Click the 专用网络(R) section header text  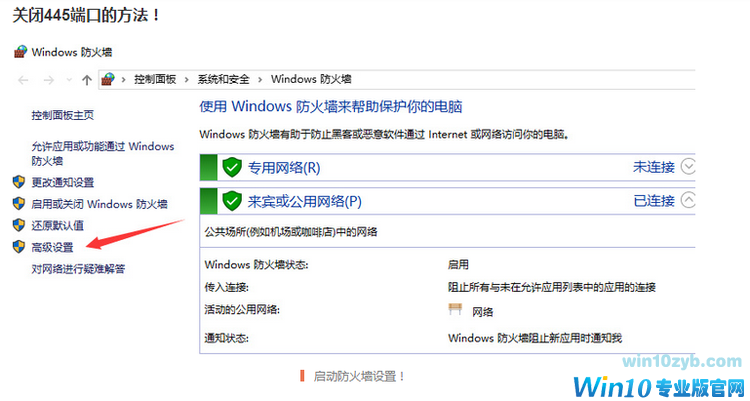(x=284, y=168)
